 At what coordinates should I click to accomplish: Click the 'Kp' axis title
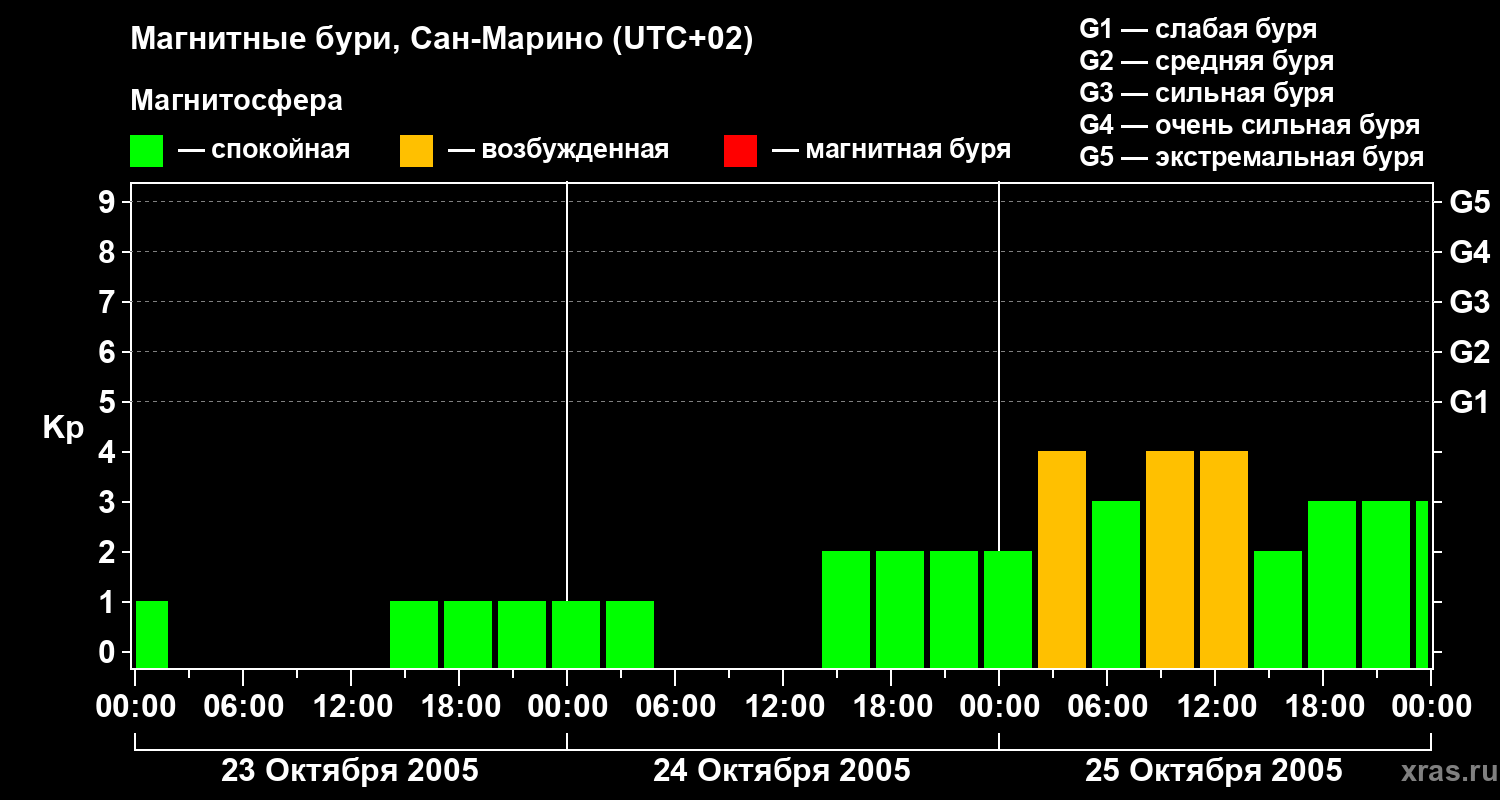pyautogui.click(x=63, y=428)
